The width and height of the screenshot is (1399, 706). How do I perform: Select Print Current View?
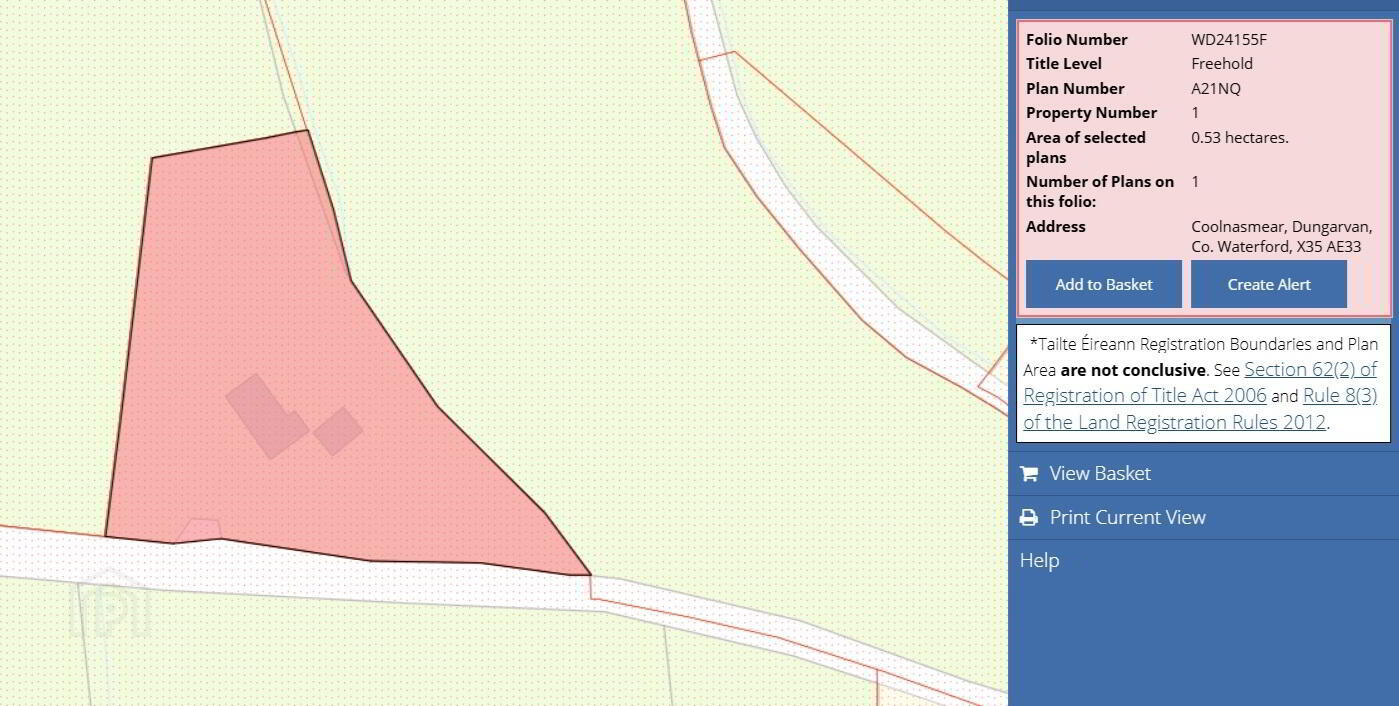point(1203,517)
